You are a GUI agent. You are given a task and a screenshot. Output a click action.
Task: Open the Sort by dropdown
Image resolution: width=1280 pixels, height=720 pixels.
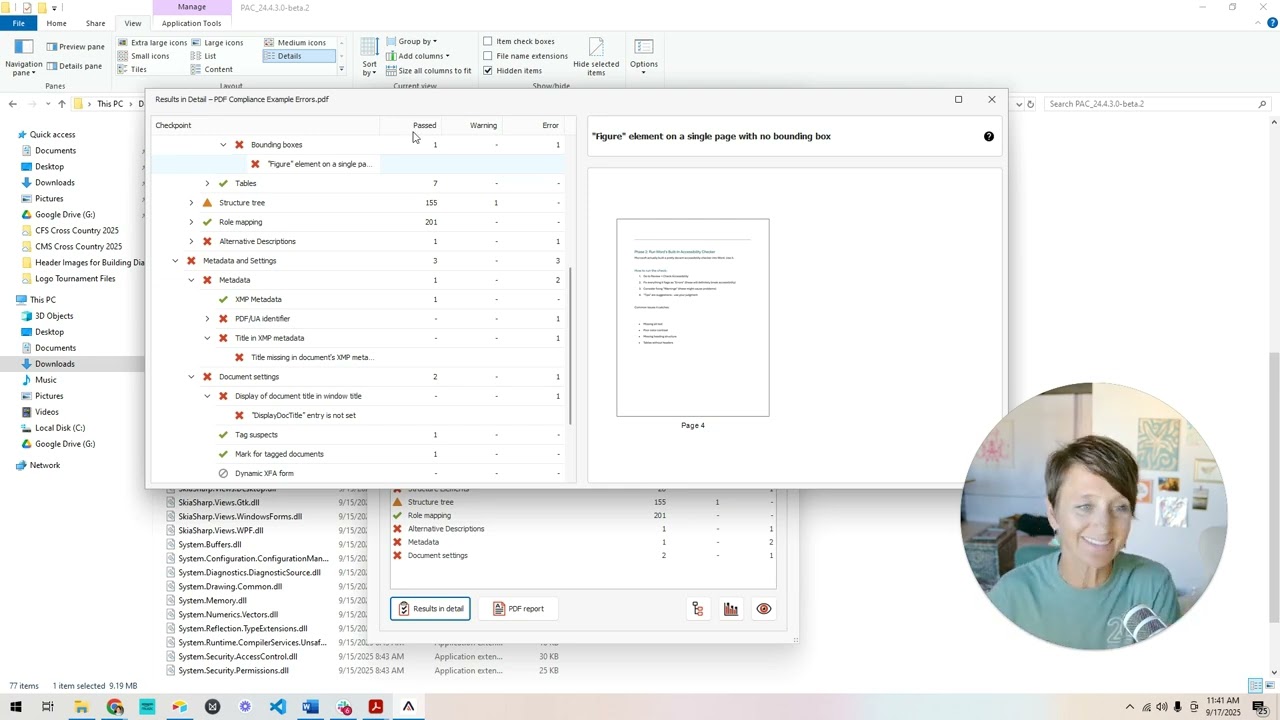pyautogui.click(x=370, y=57)
